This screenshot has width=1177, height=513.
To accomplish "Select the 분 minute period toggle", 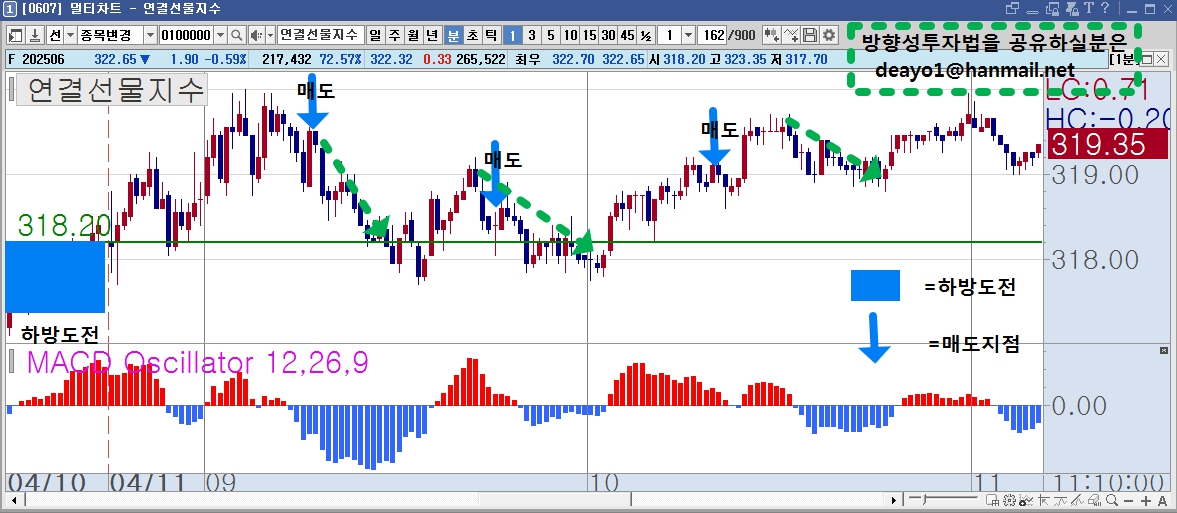I will click(x=453, y=35).
